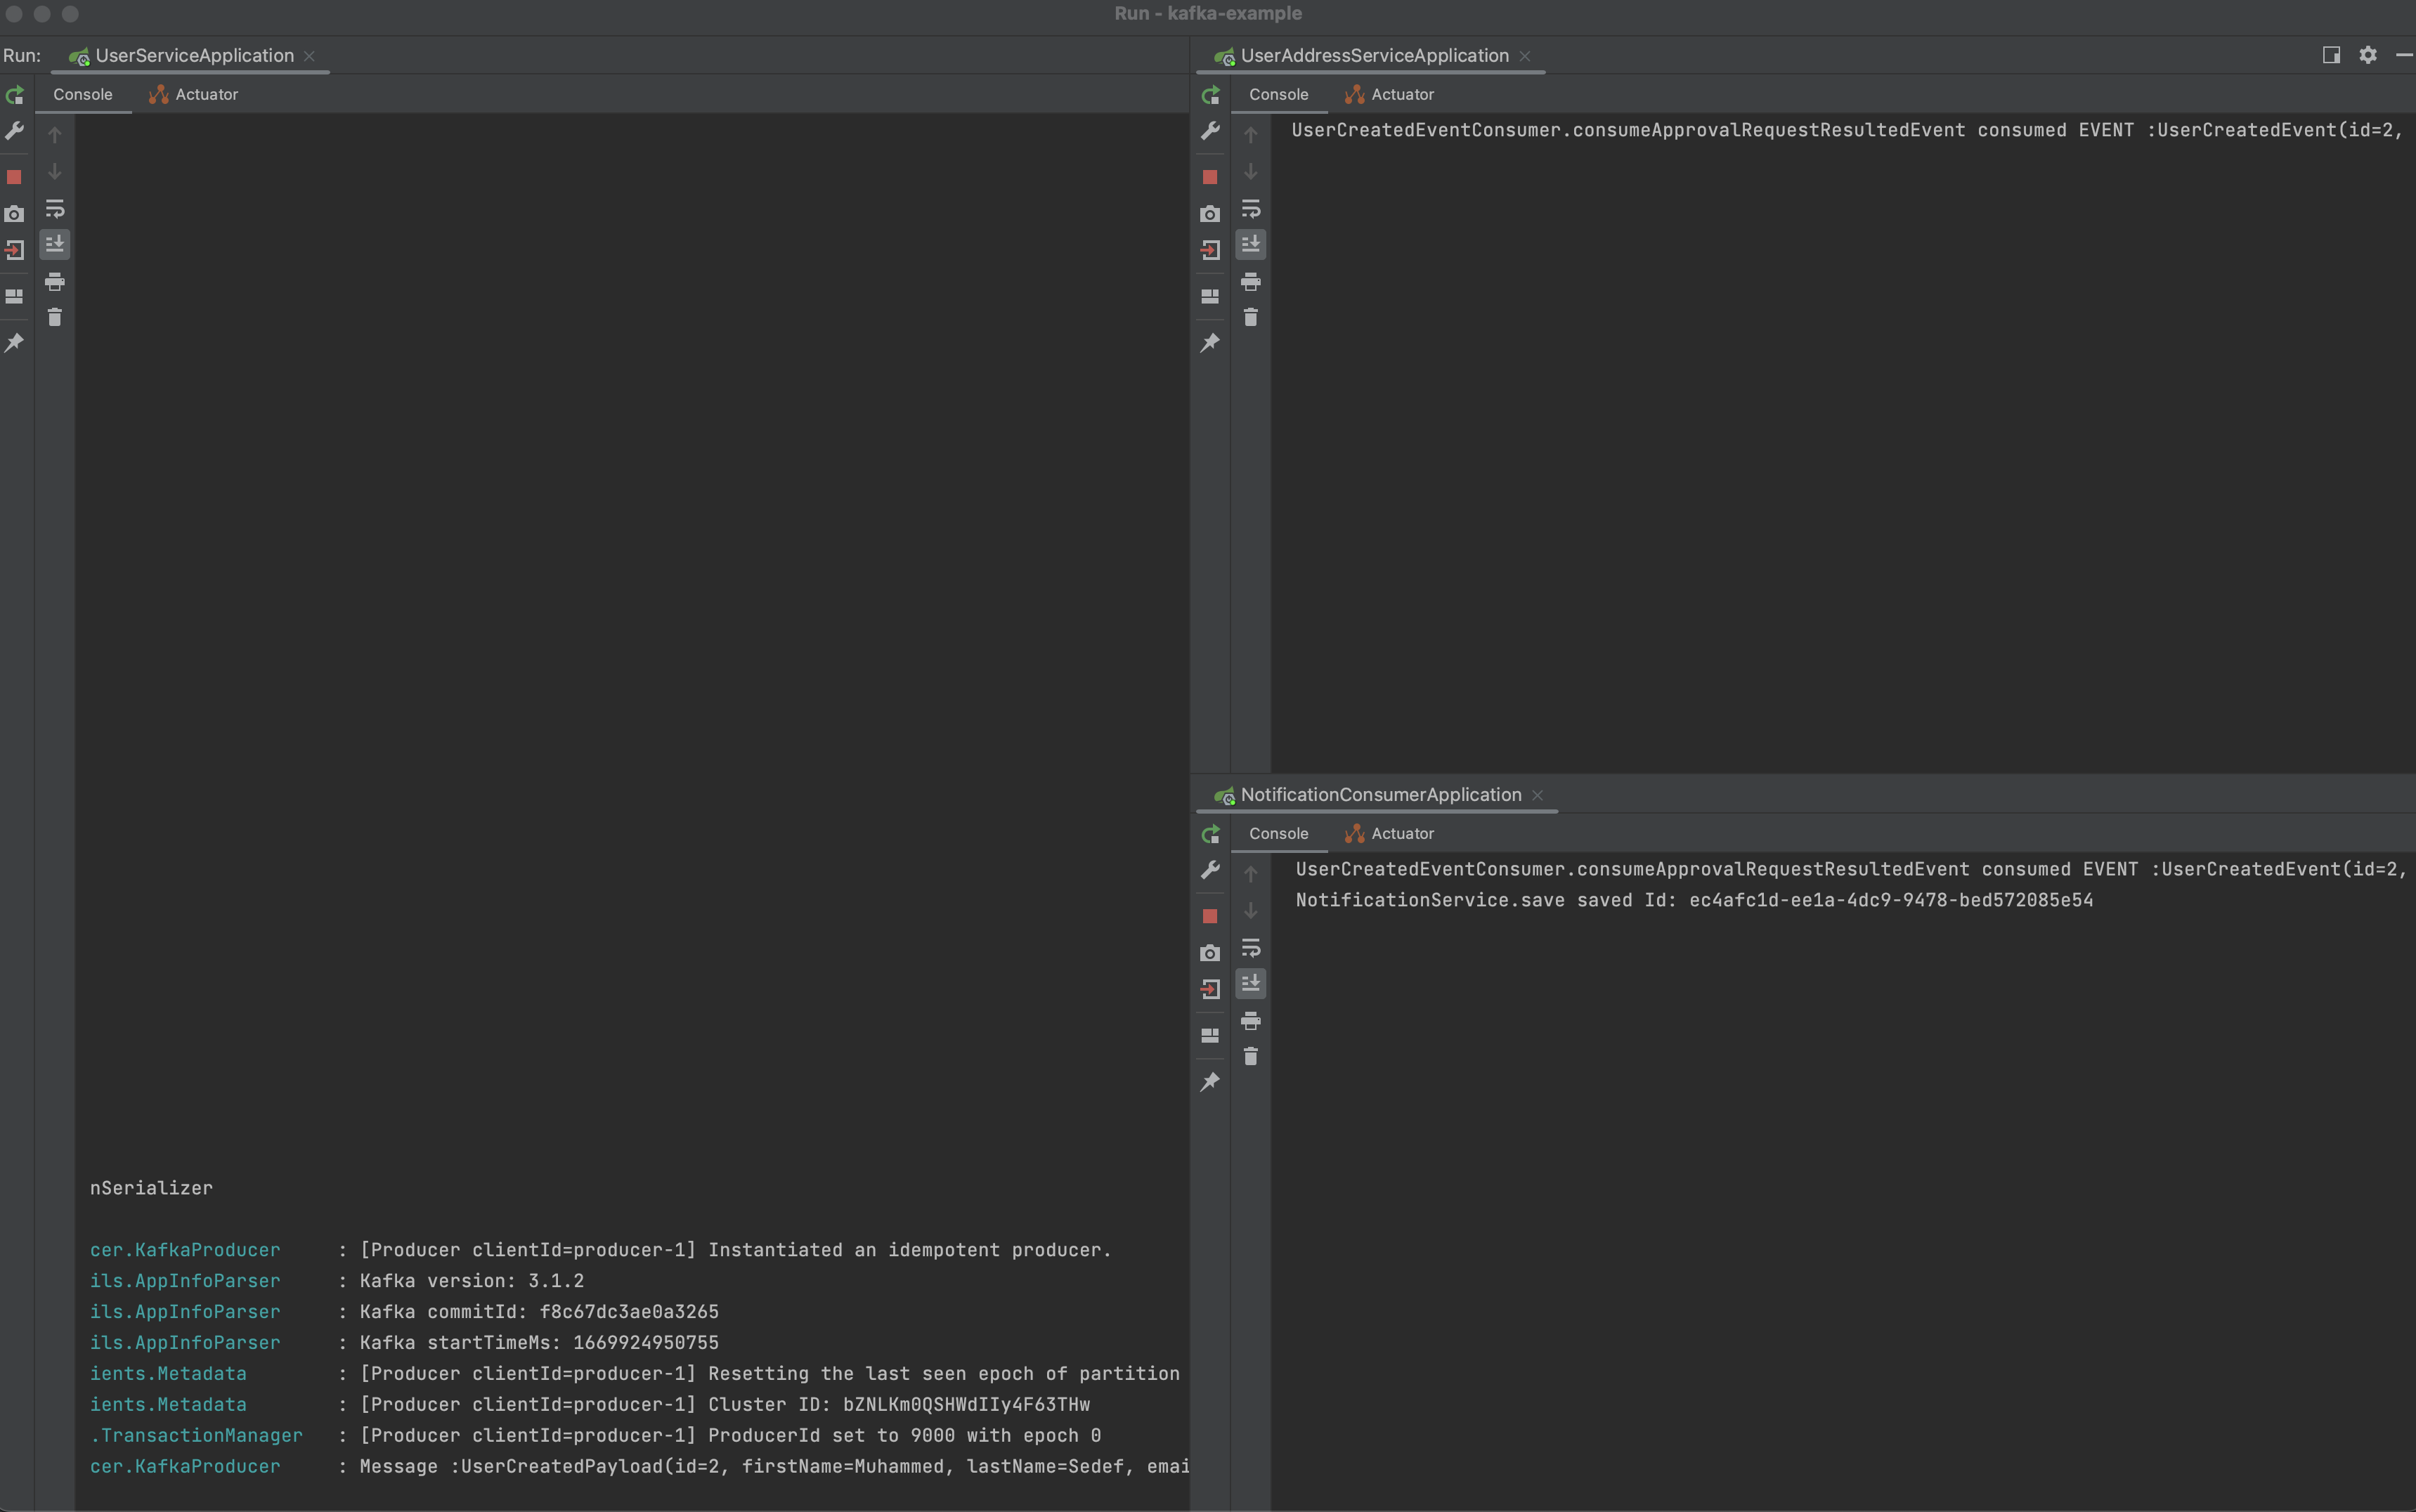Edit the UserAddressServiceApplication run configuration with the wrench icon
Image resolution: width=2416 pixels, height=1512 pixels.
tap(1210, 131)
